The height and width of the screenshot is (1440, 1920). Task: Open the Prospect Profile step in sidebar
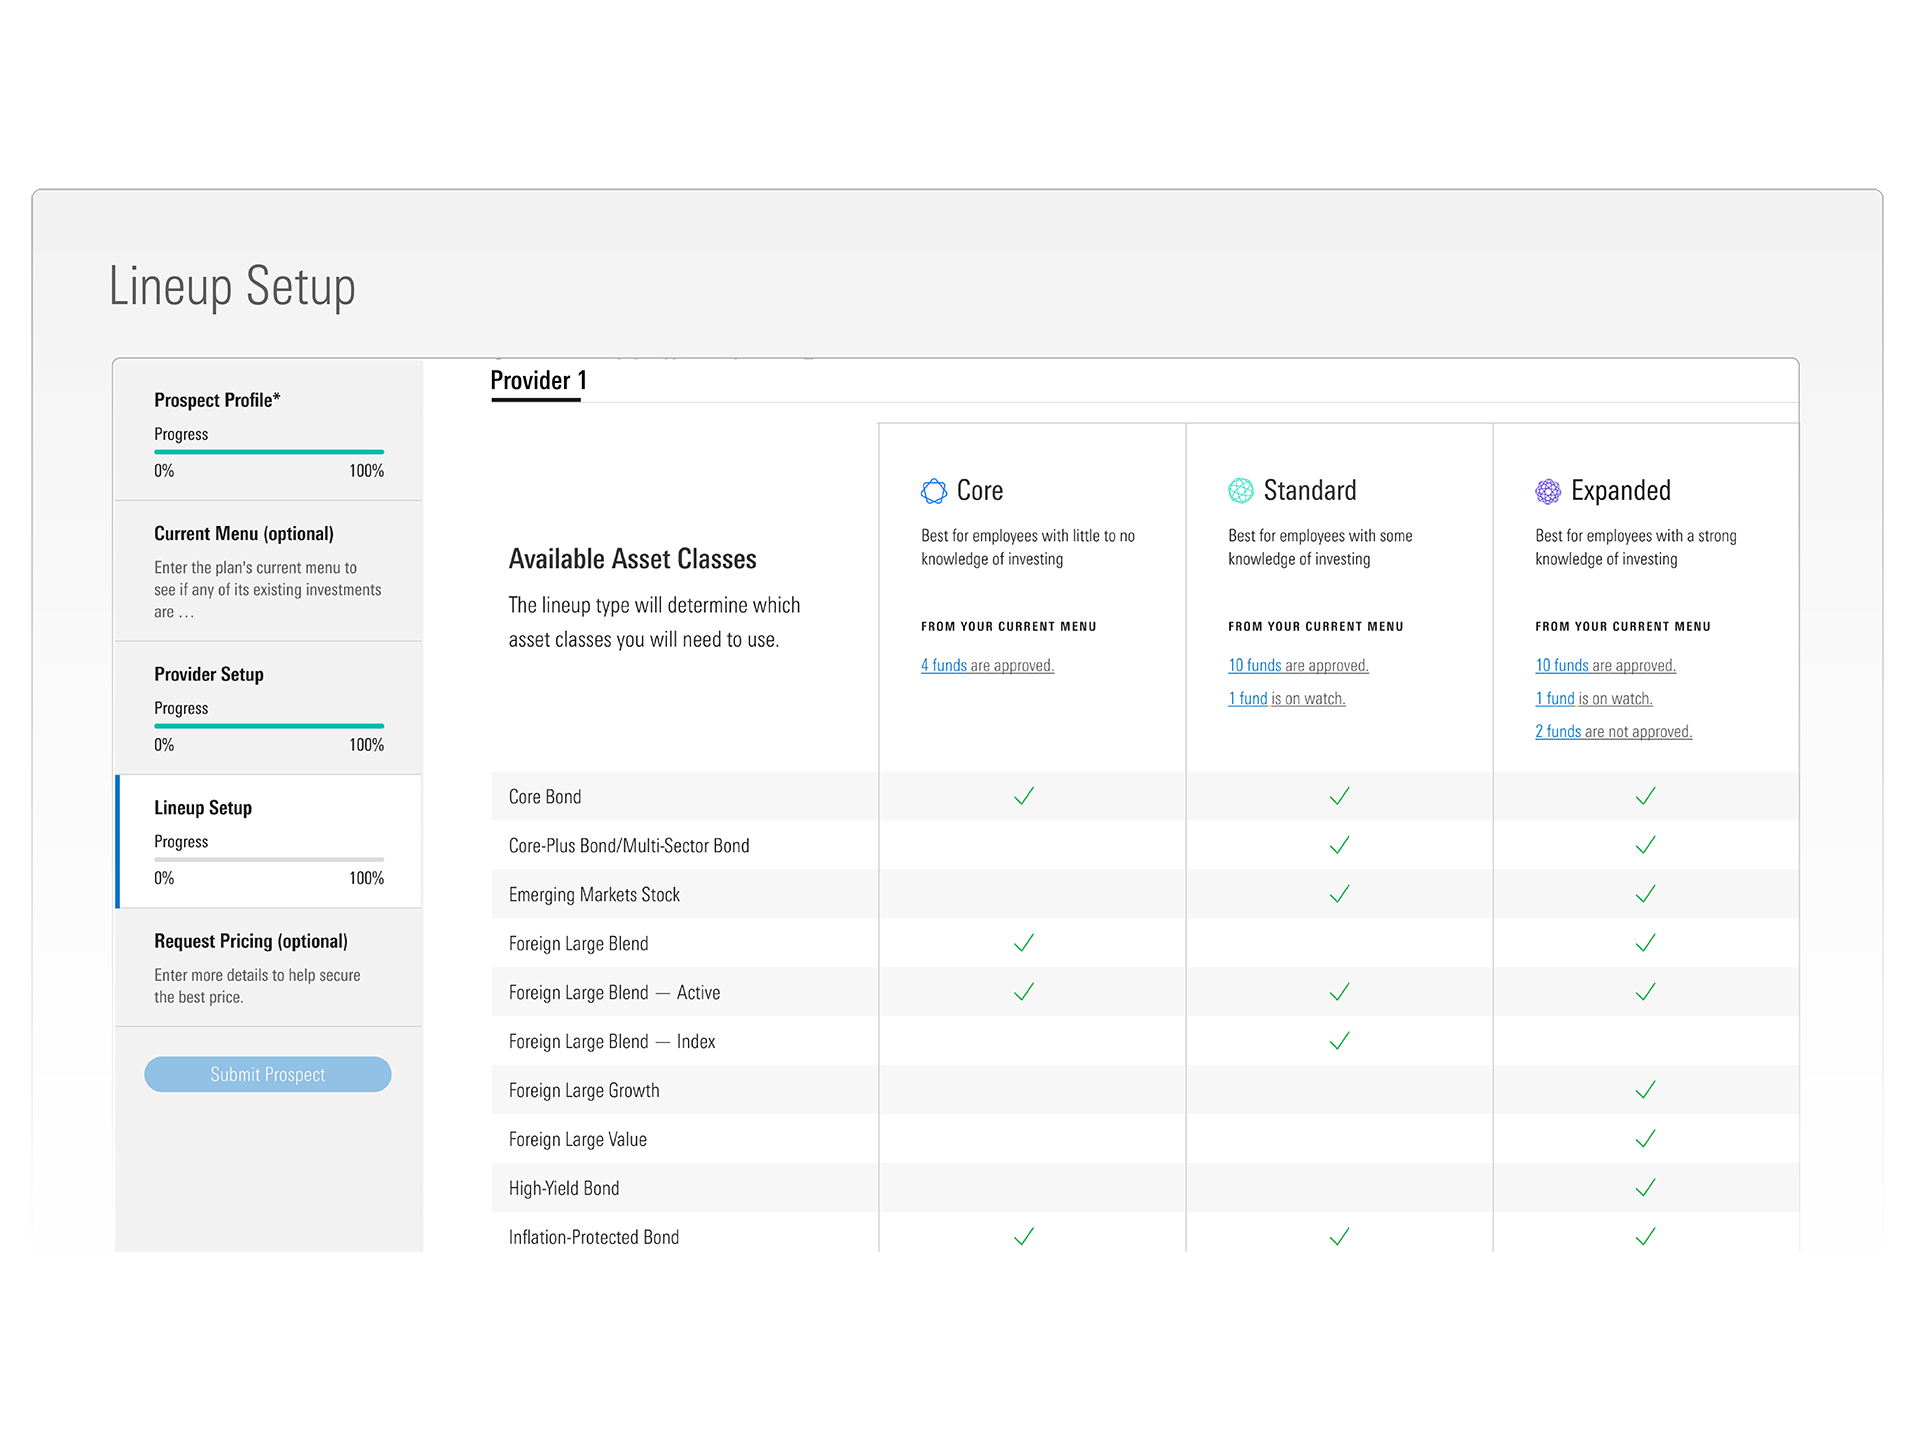pos(217,400)
